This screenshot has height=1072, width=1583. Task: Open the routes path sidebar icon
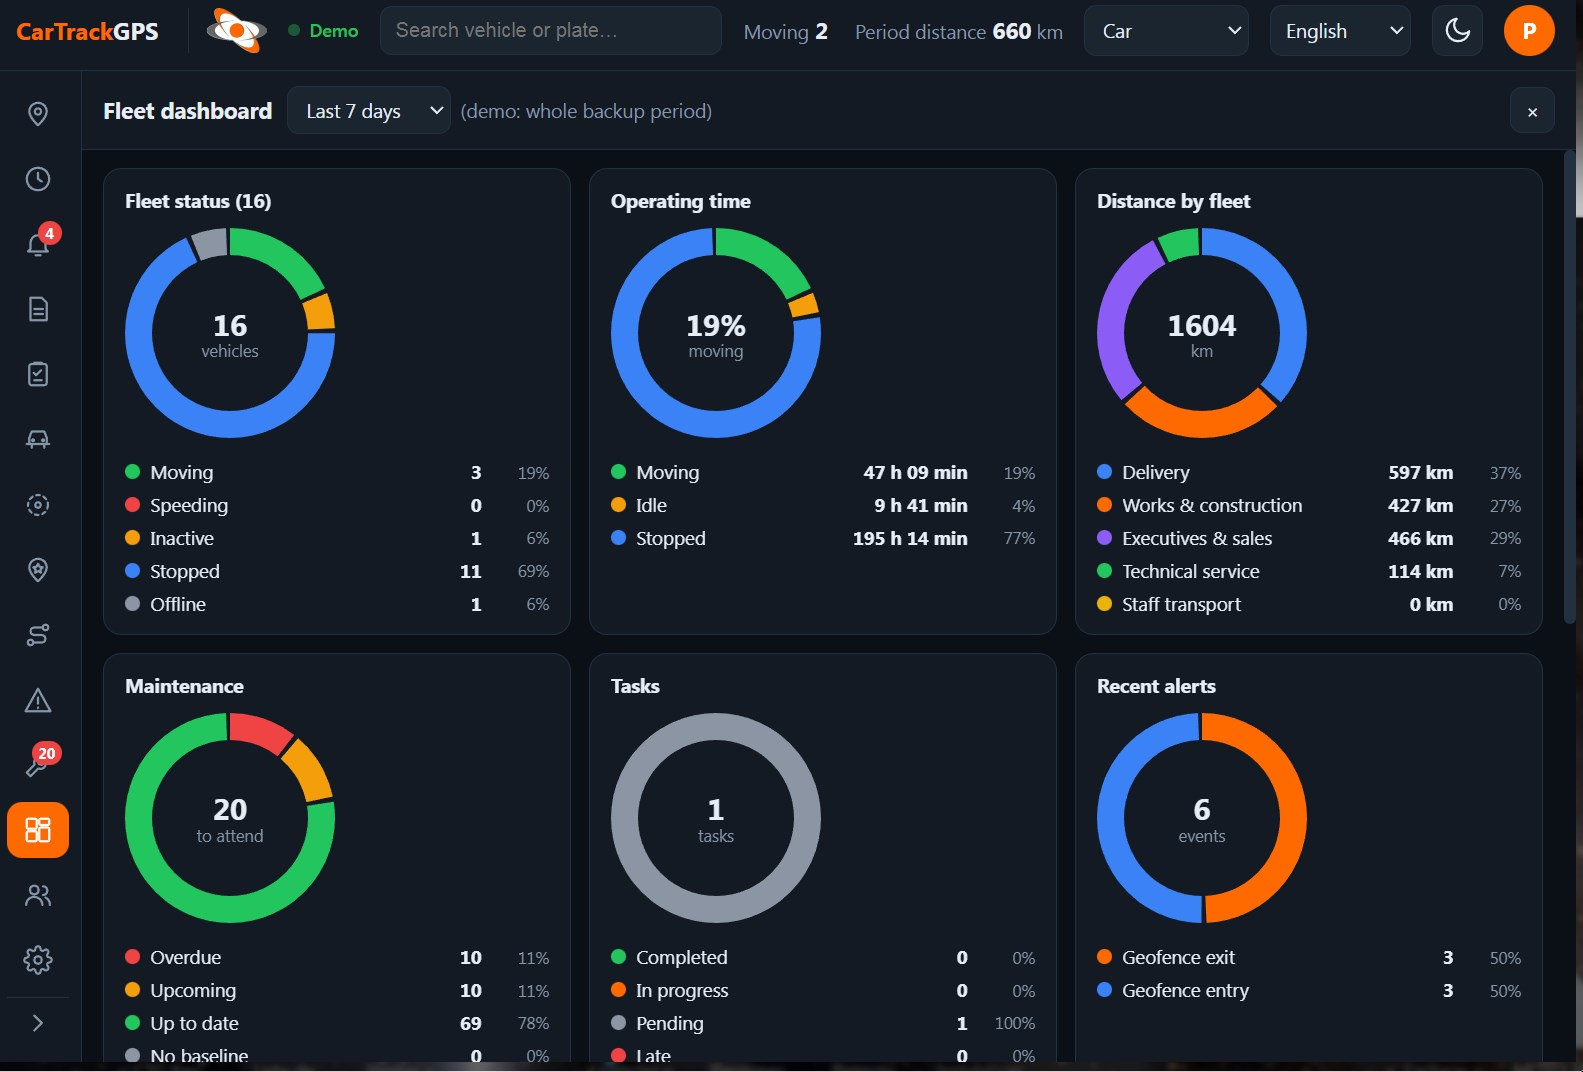tap(38, 635)
